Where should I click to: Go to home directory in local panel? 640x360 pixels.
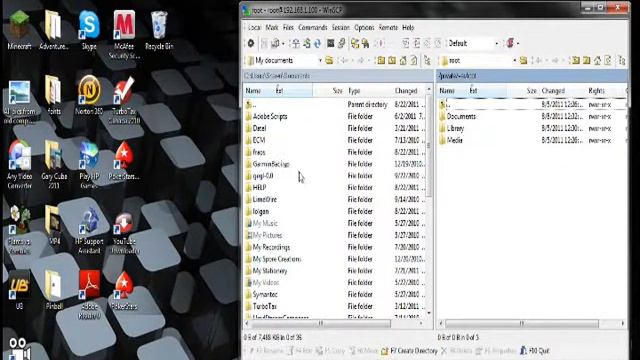point(403,60)
